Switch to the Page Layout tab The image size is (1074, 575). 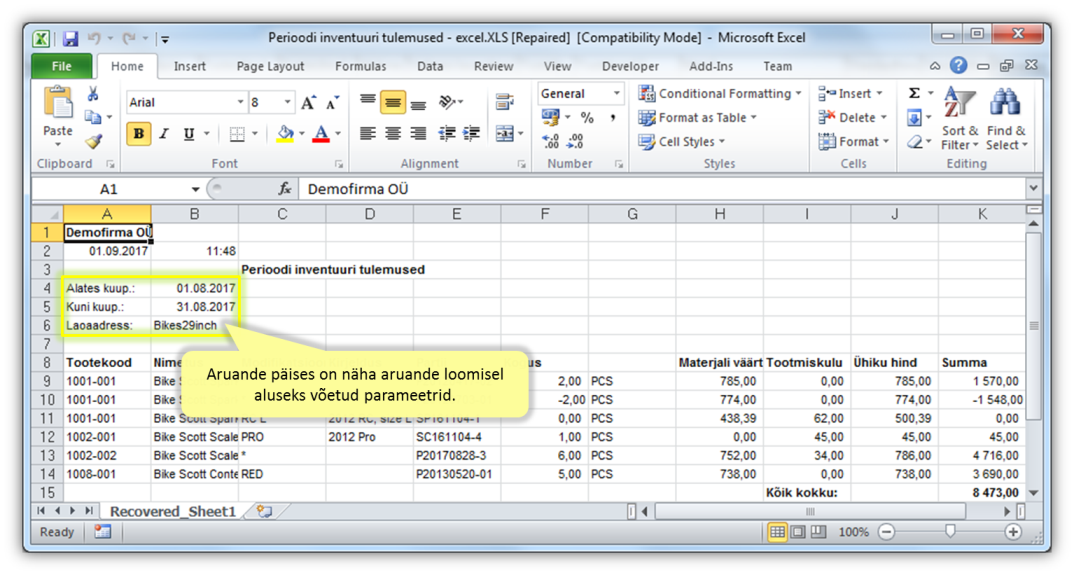[x=271, y=66]
